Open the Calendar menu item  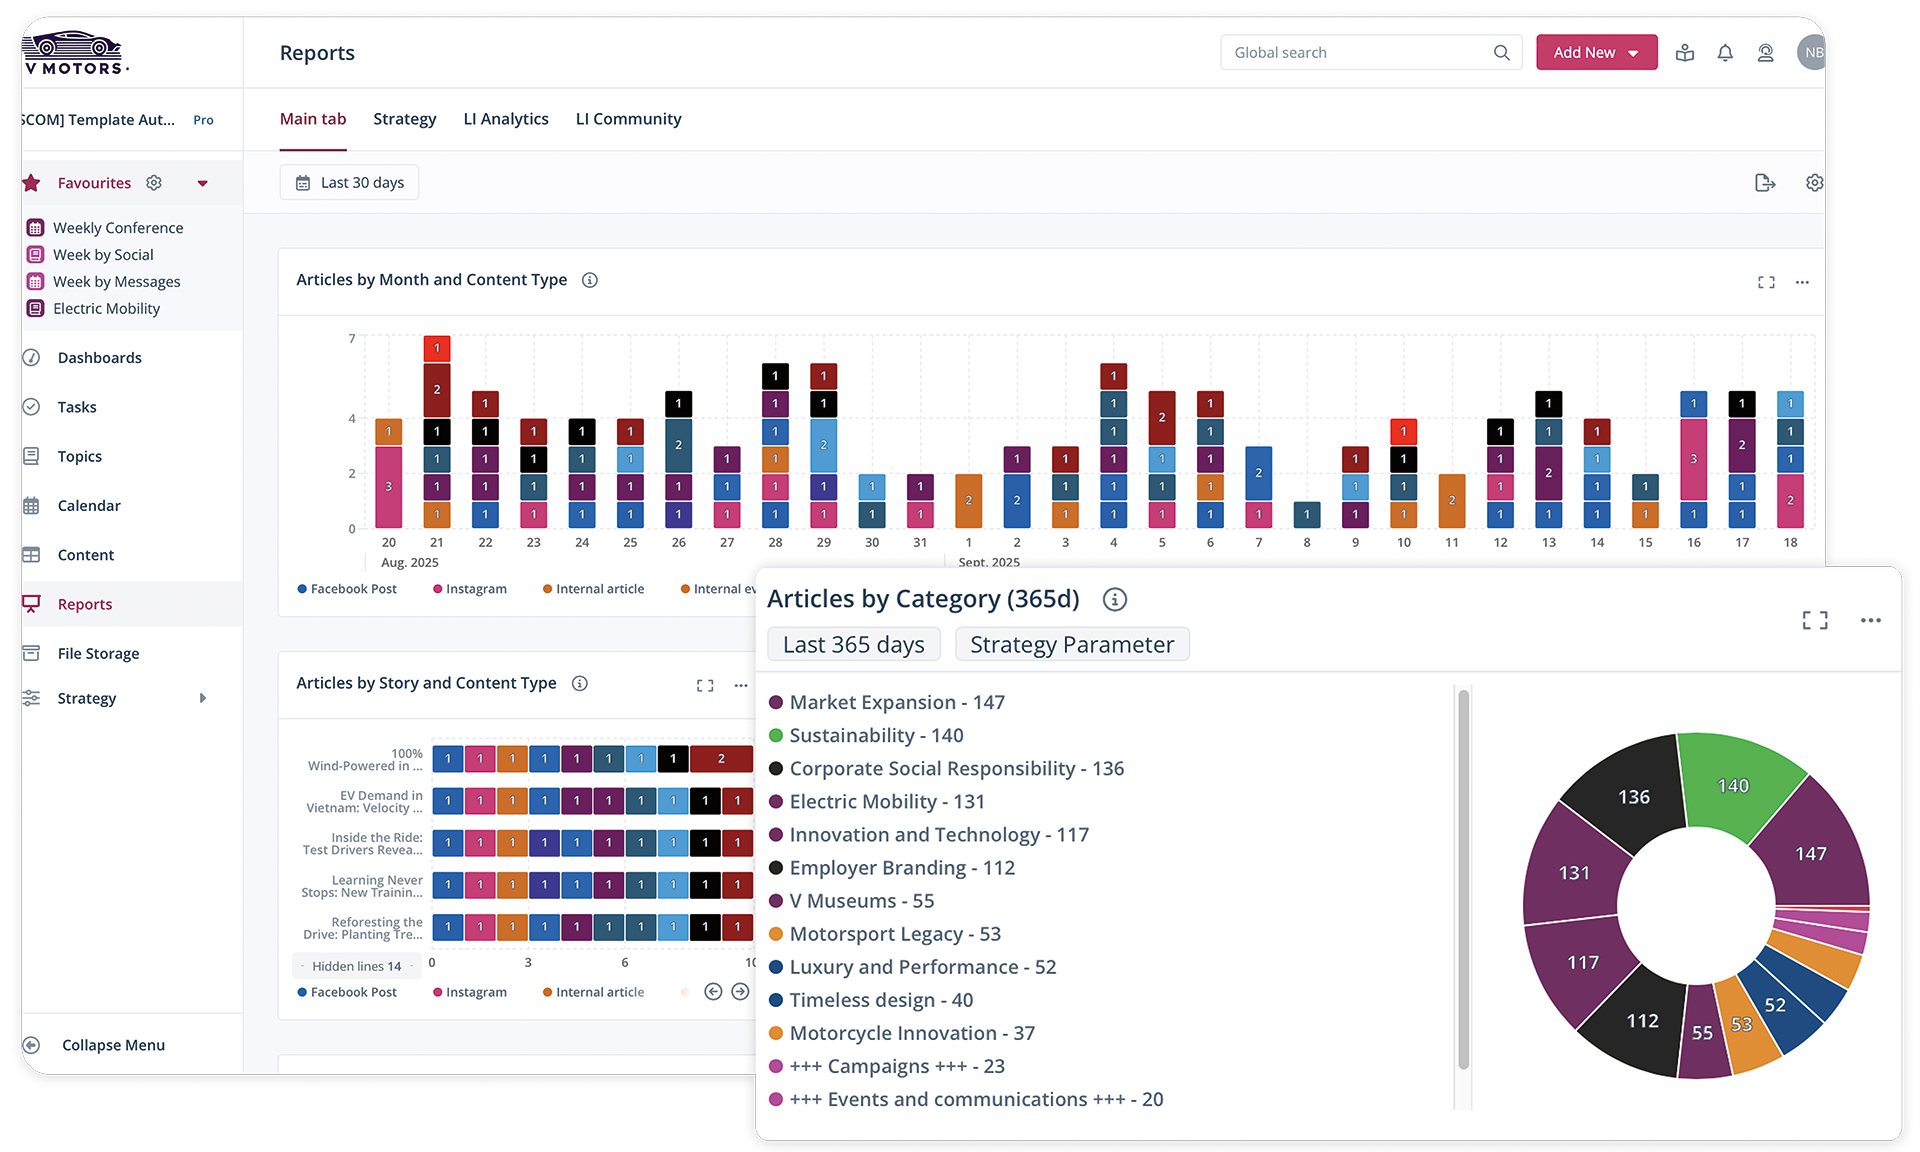click(89, 506)
